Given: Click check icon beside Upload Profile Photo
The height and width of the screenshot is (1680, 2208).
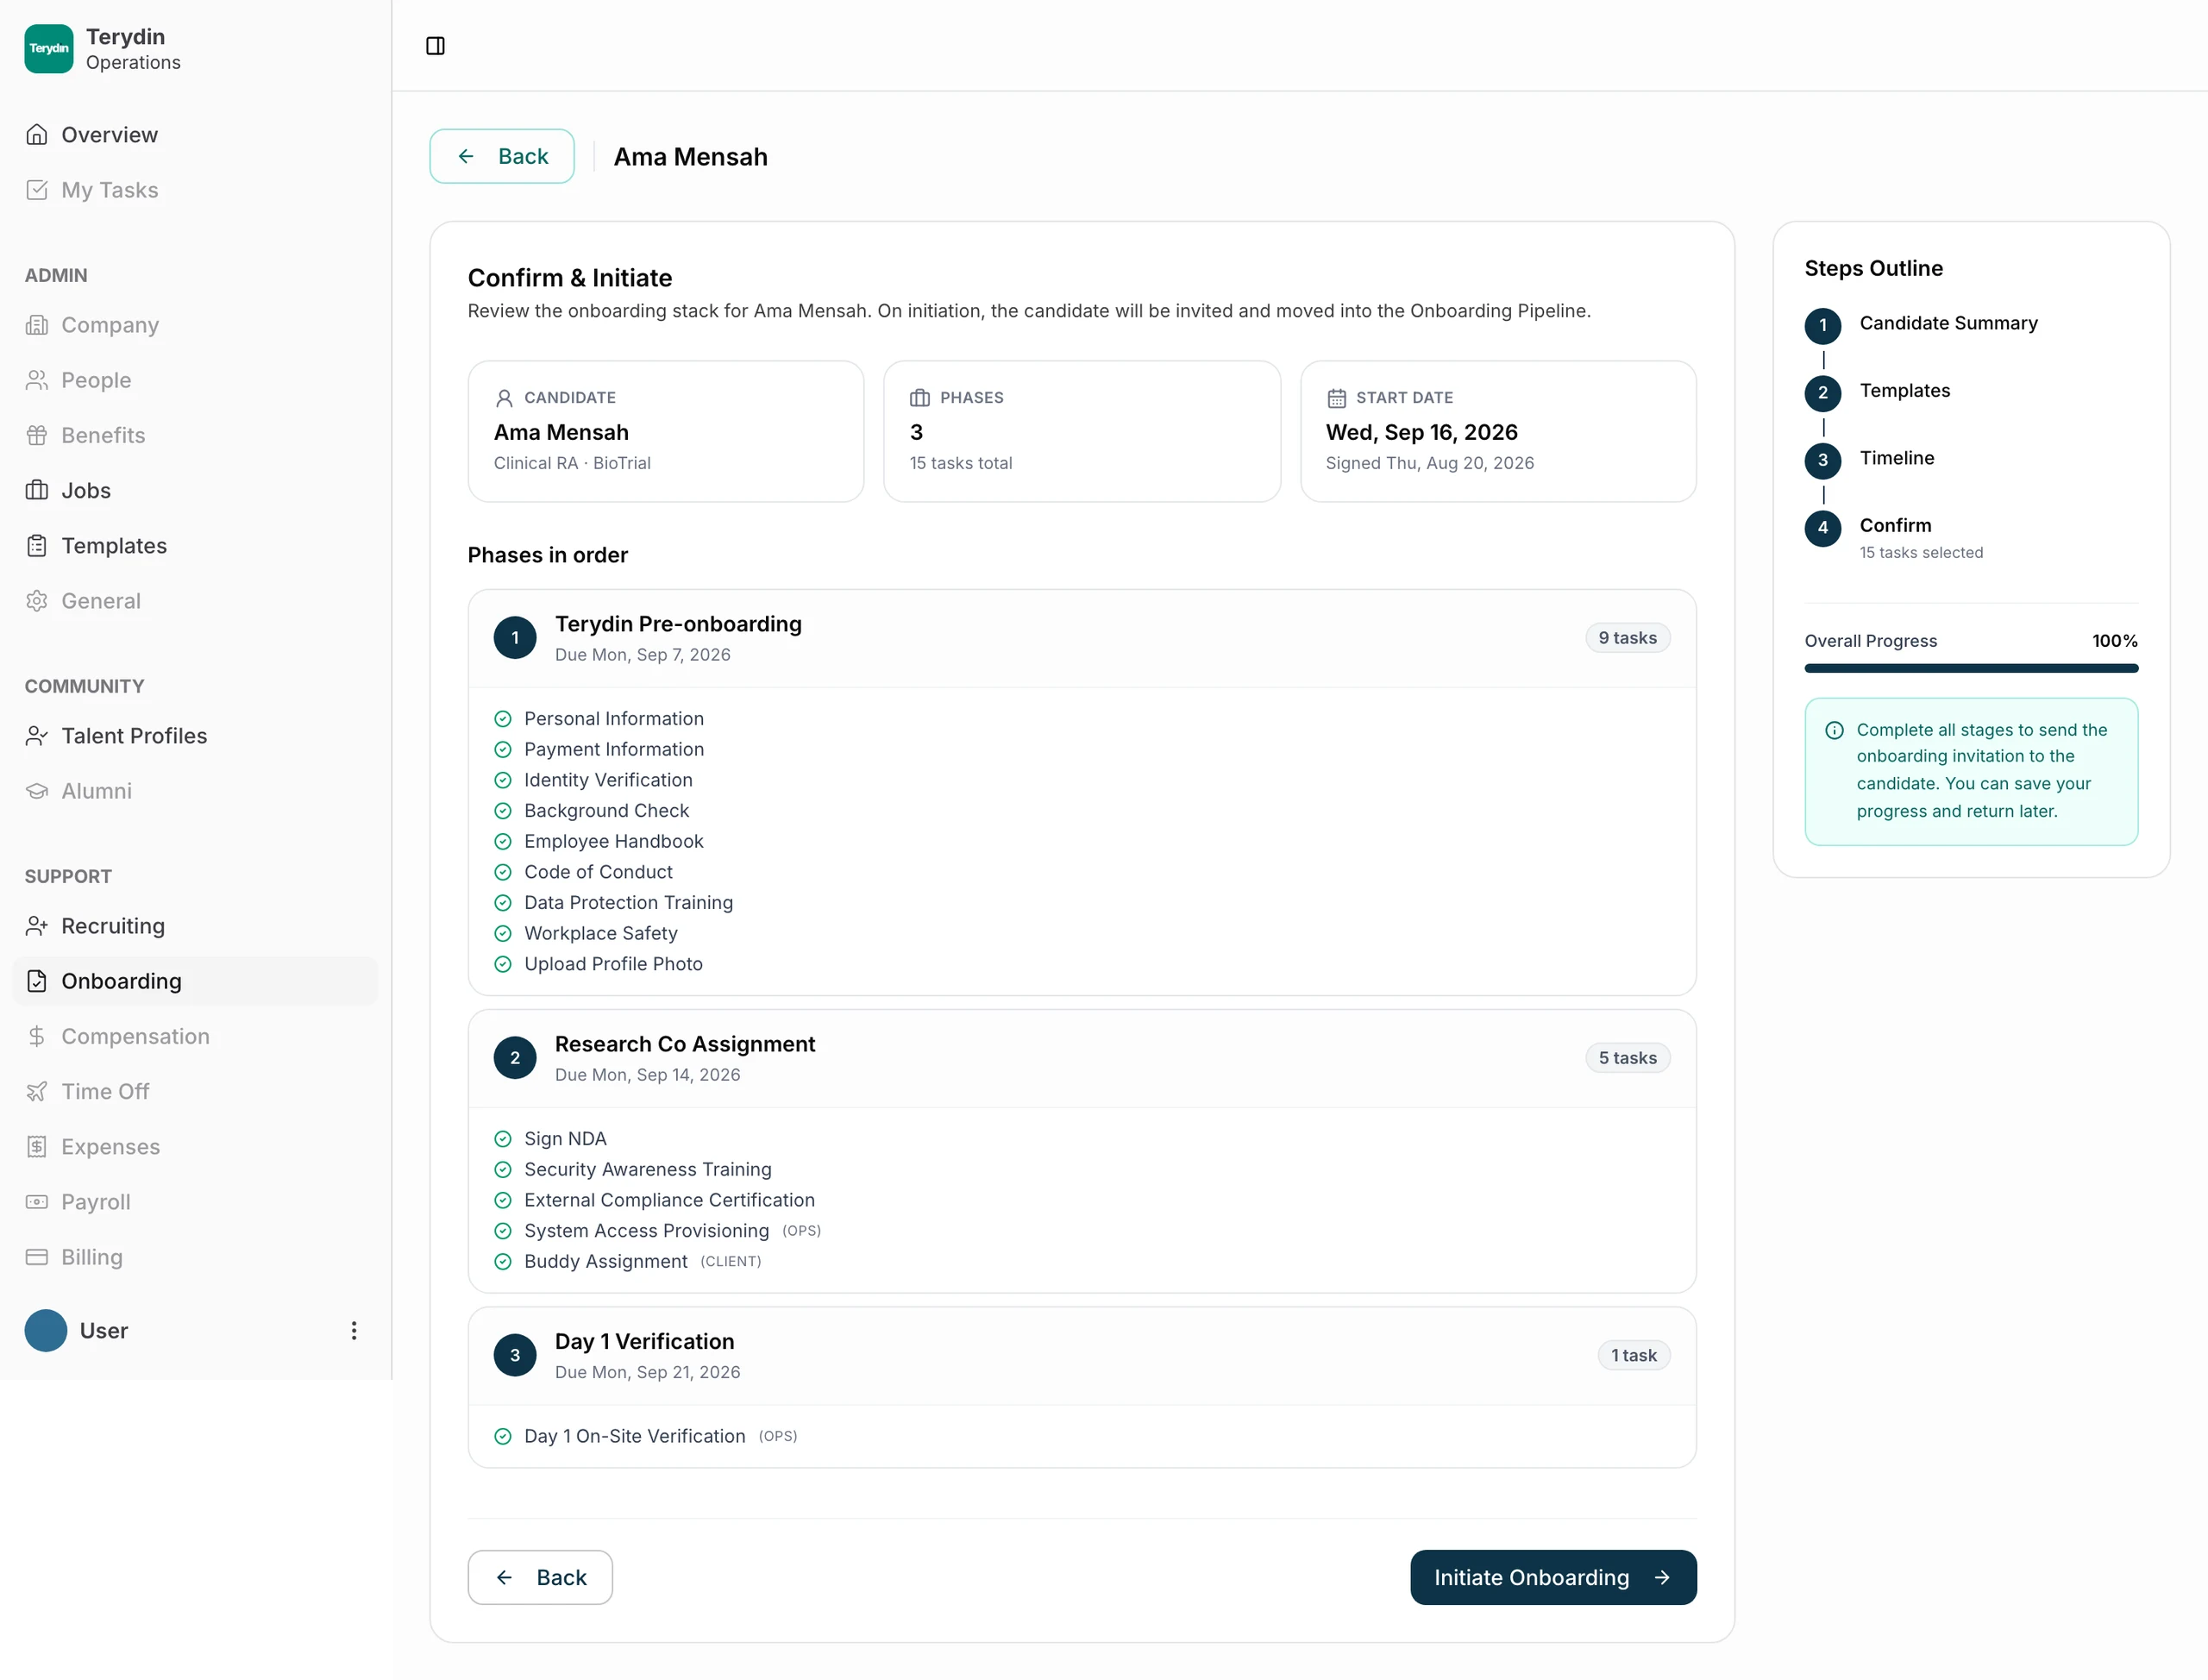Looking at the screenshot, I should point(503,965).
